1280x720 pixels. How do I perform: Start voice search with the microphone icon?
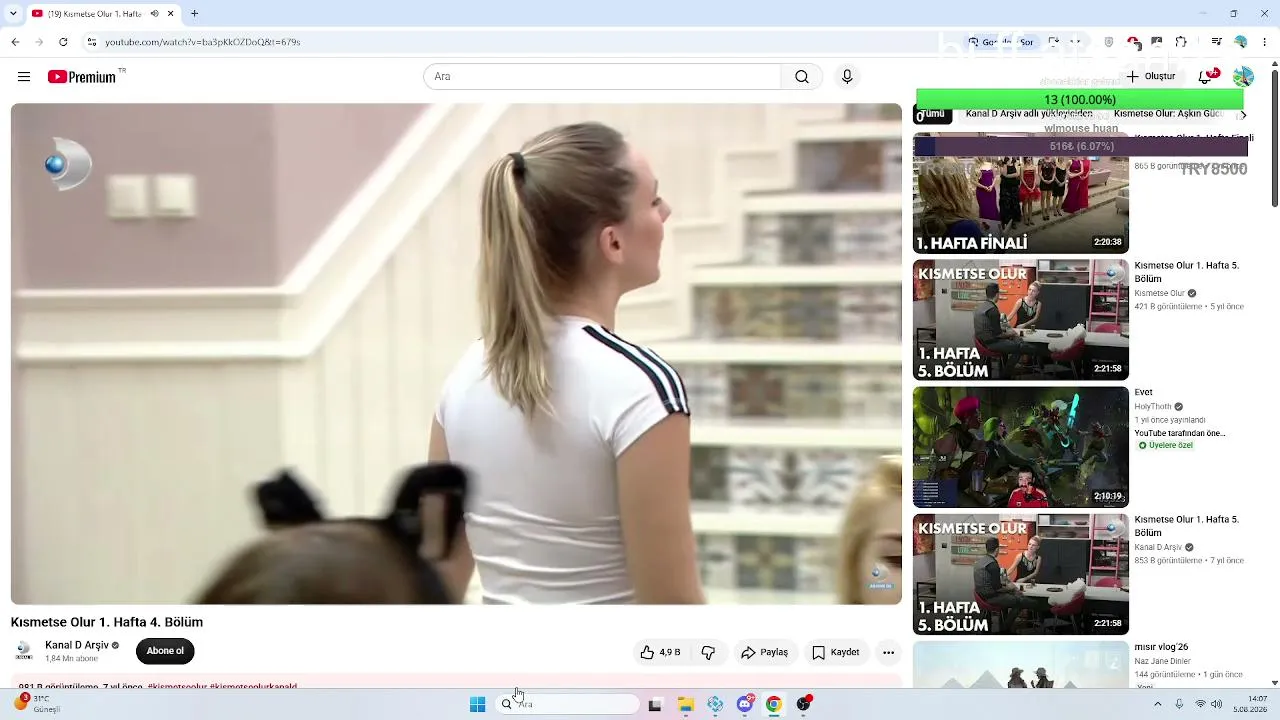847,77
